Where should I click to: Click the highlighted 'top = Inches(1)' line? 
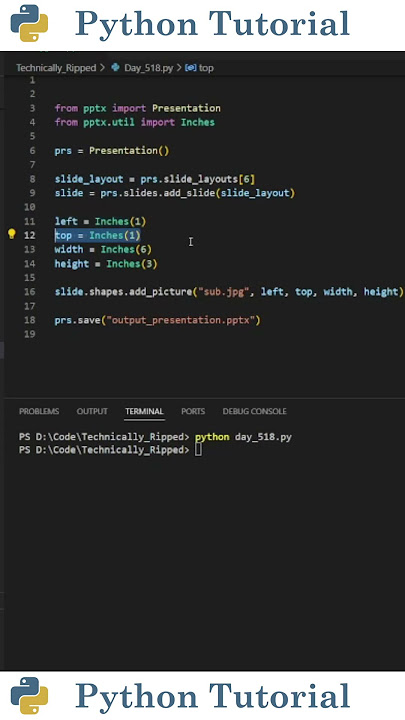pos(97,235)
